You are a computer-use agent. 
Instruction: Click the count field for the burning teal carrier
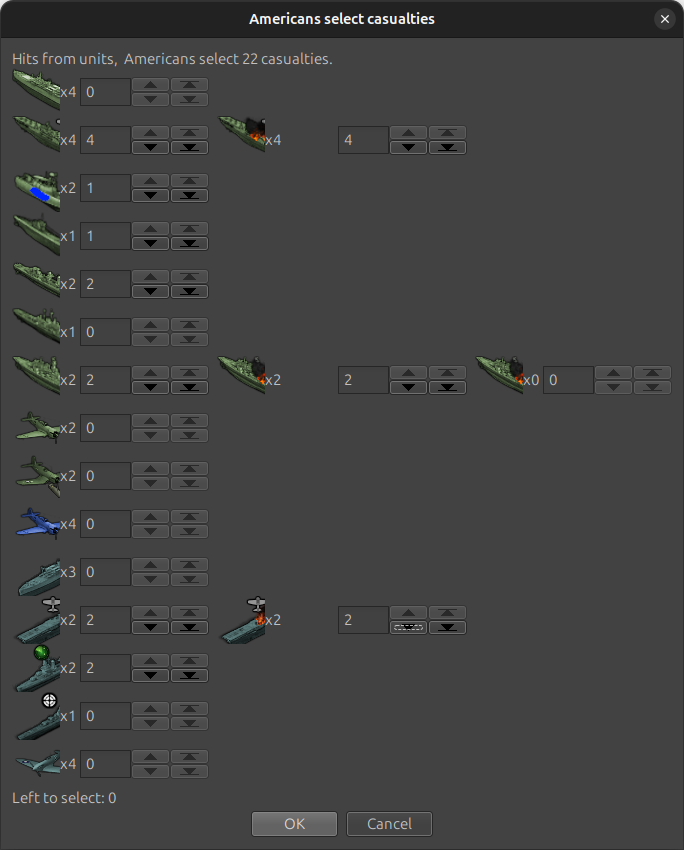pos(363,620)
